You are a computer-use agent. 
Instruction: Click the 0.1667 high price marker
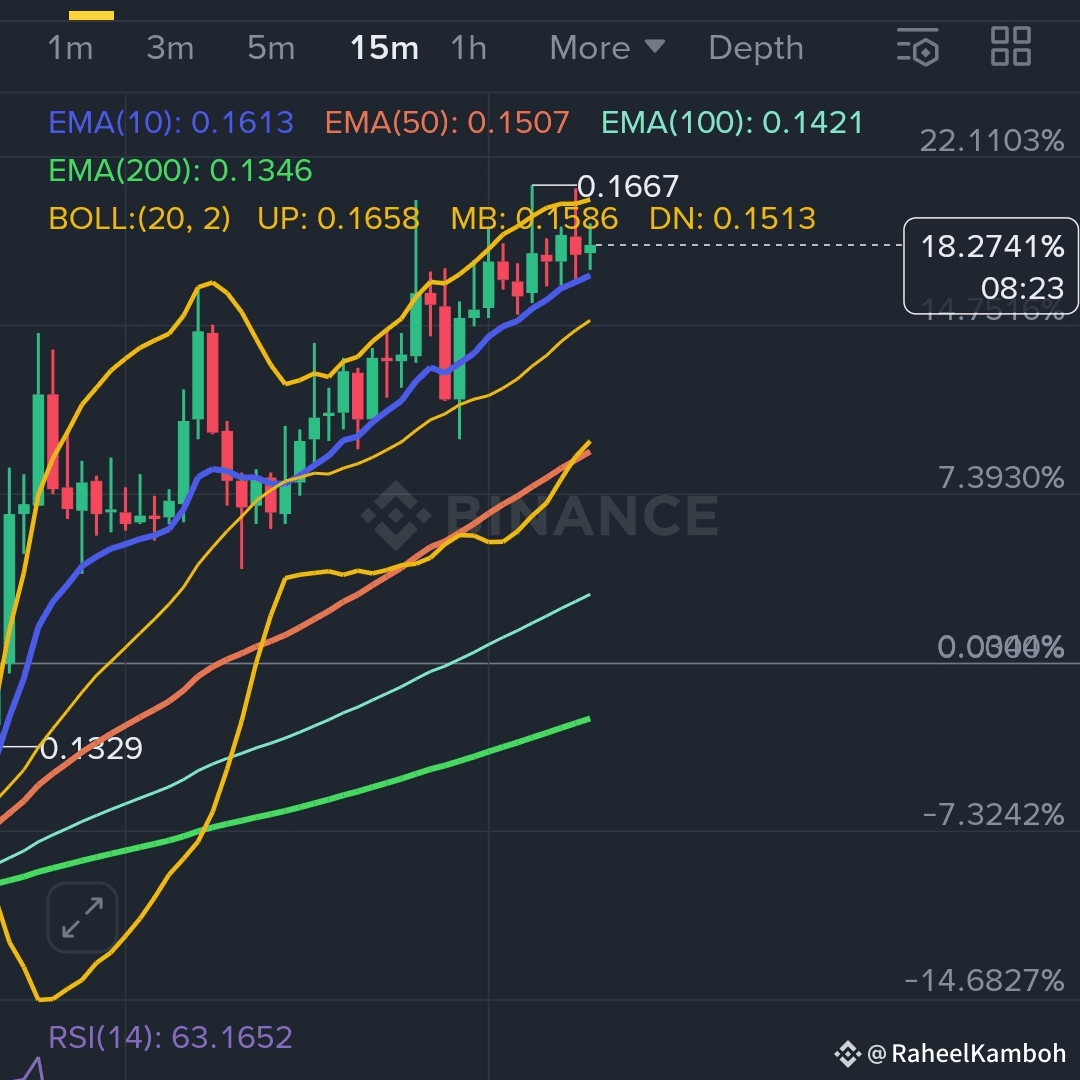point(627,187)
